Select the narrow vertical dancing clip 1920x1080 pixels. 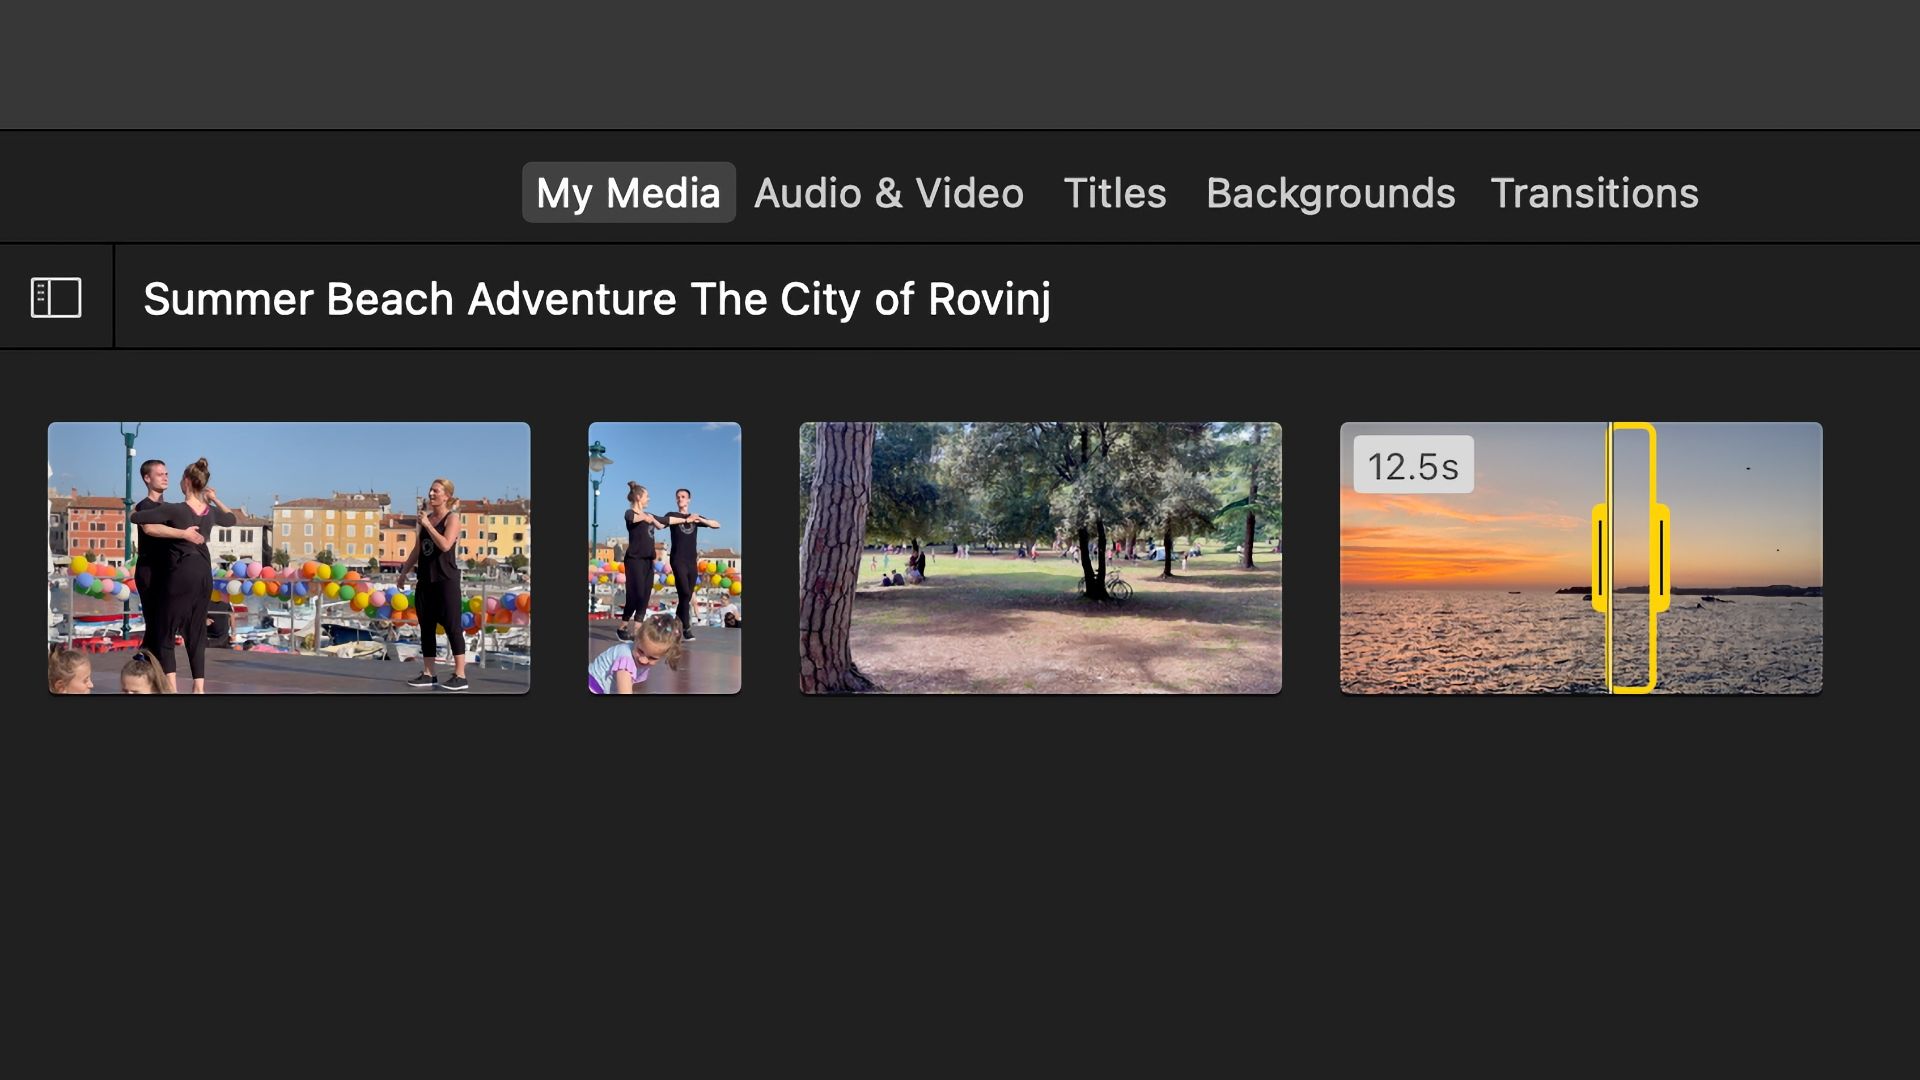pos(665,558)
